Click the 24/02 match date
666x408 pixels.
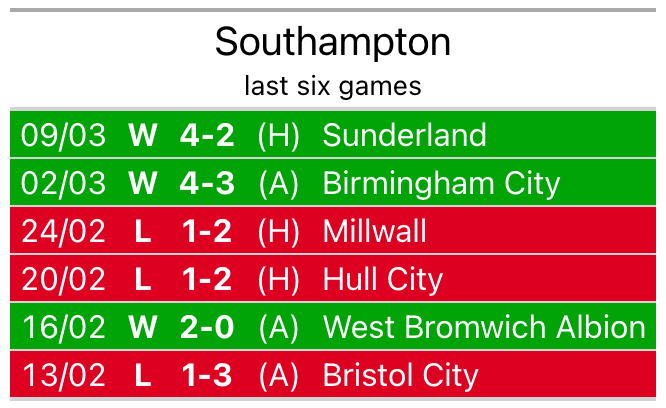(63, 231)
